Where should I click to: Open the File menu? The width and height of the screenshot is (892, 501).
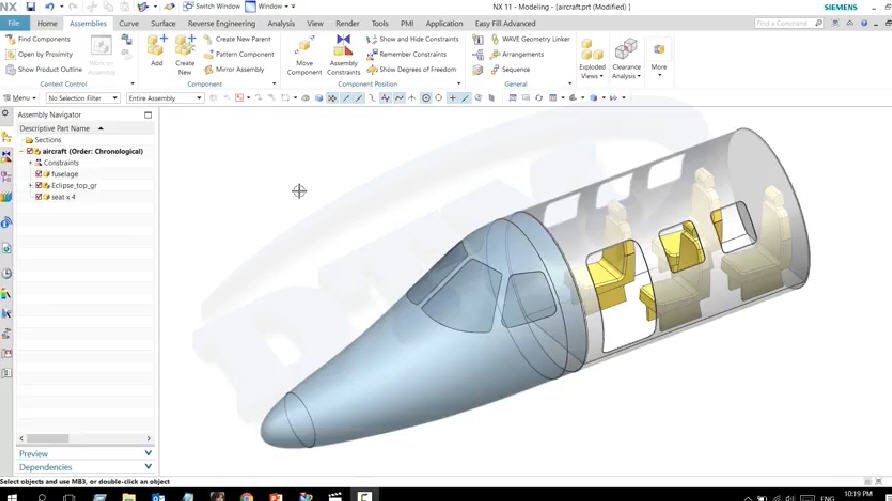[14, 23]
